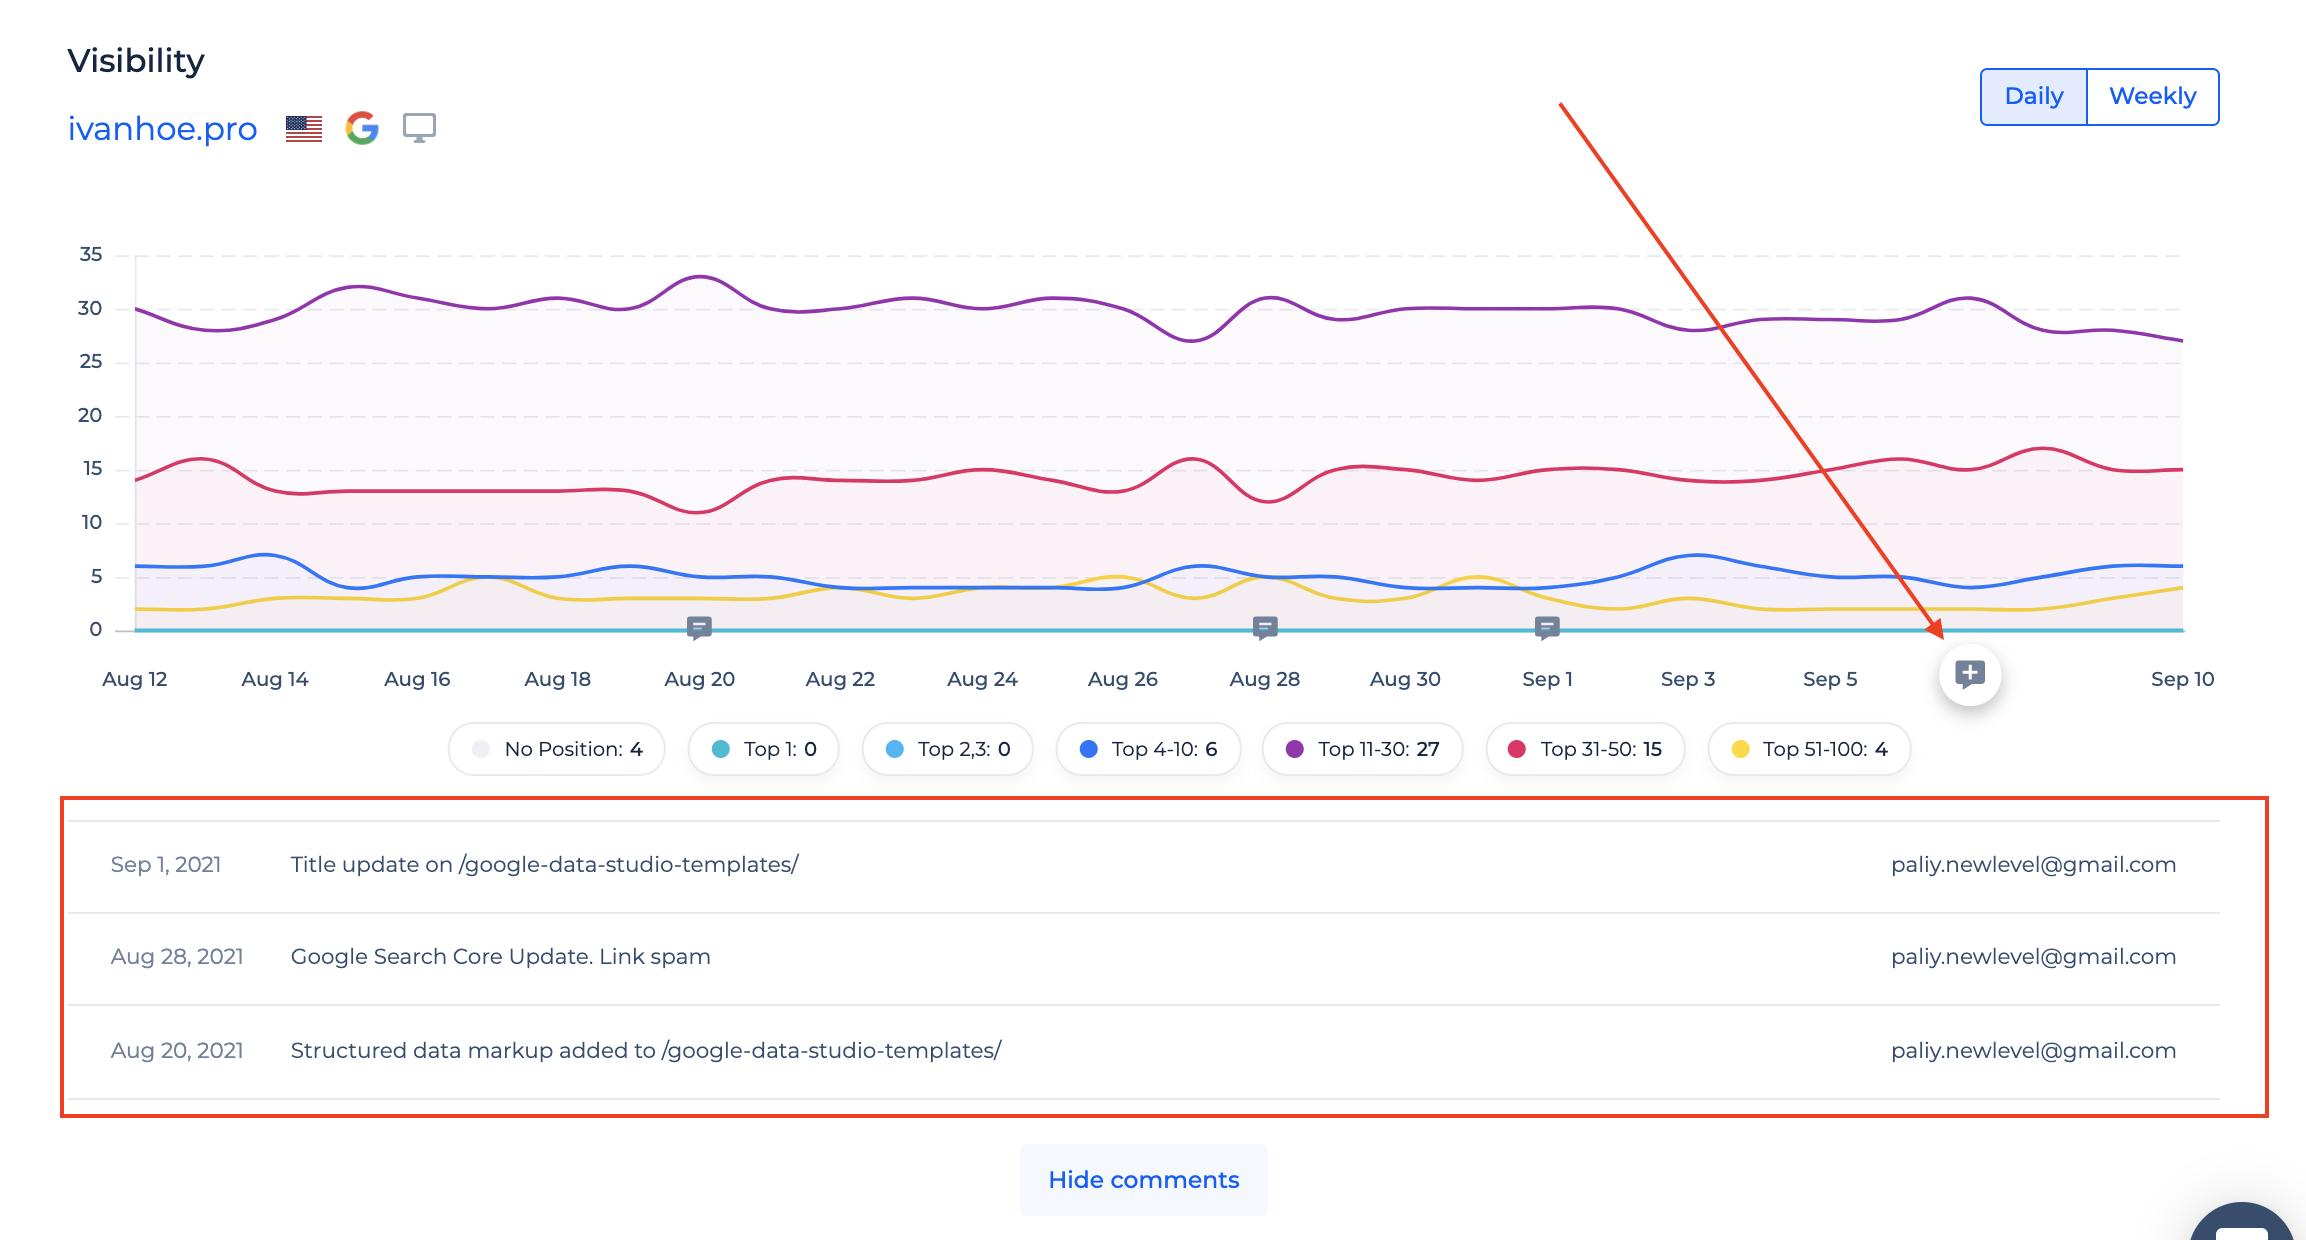Toggle the Top 11-30 series legend
This screenshot has width=2306, height=1240.
[1363, 749]
